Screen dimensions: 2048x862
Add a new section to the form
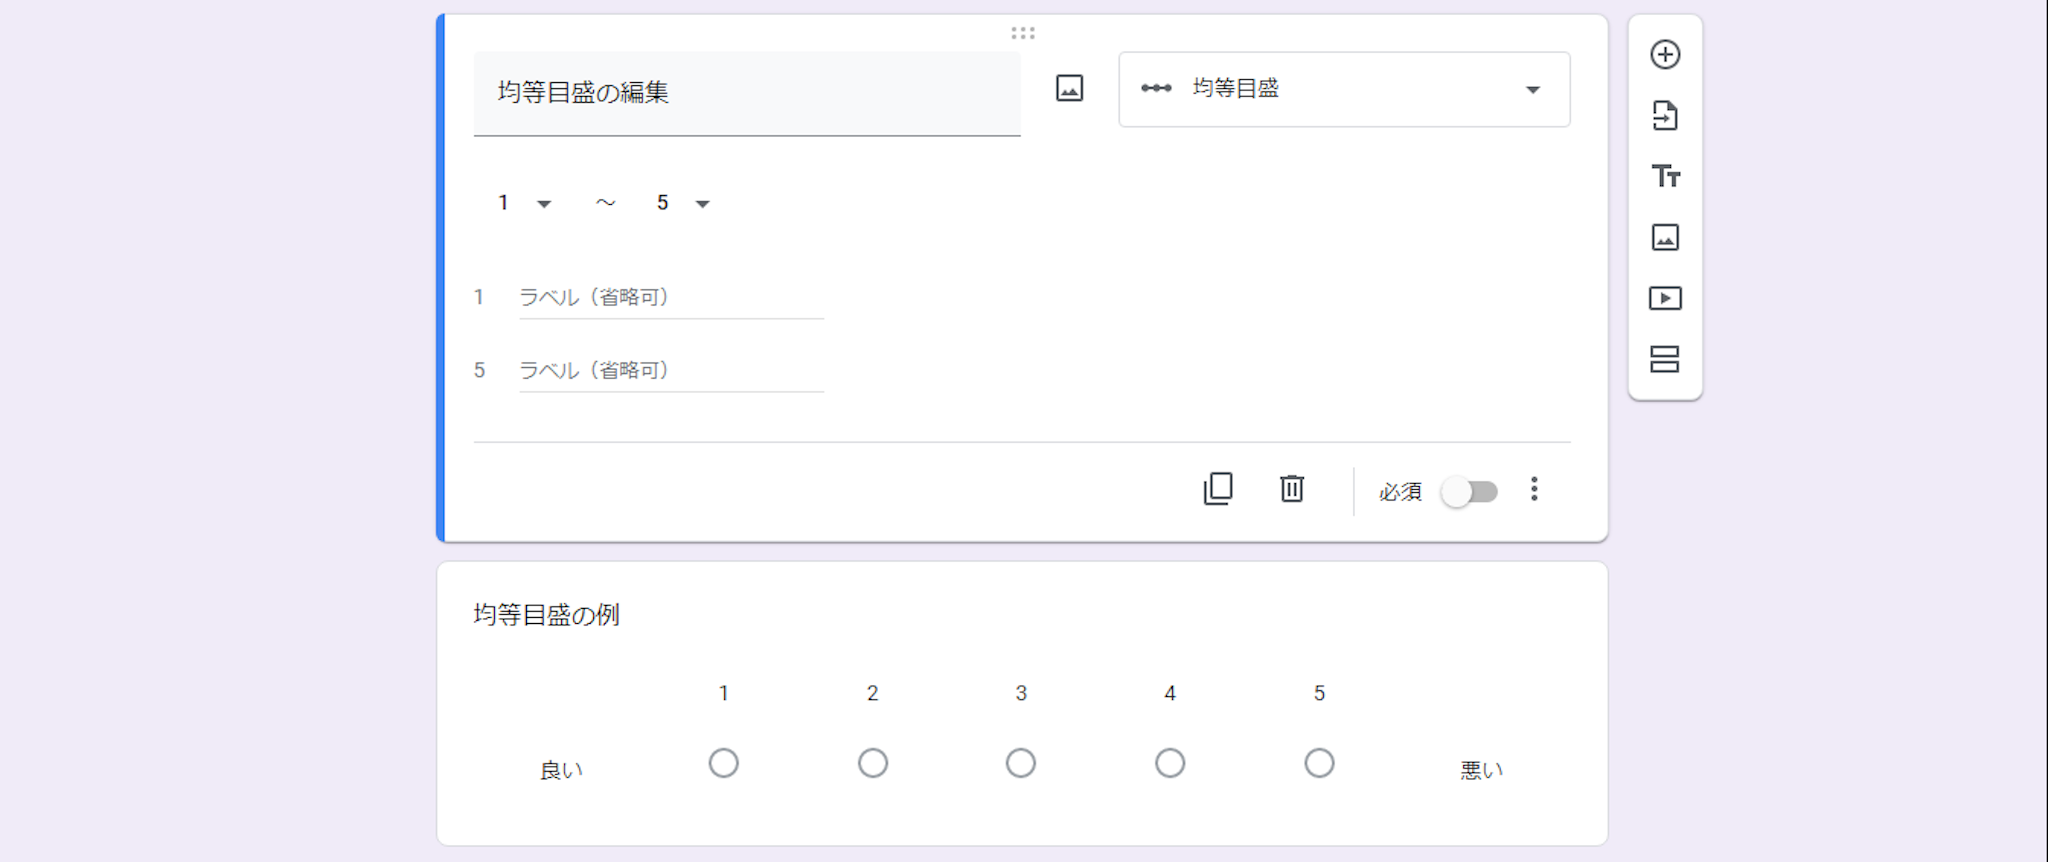pos(1665,359)
